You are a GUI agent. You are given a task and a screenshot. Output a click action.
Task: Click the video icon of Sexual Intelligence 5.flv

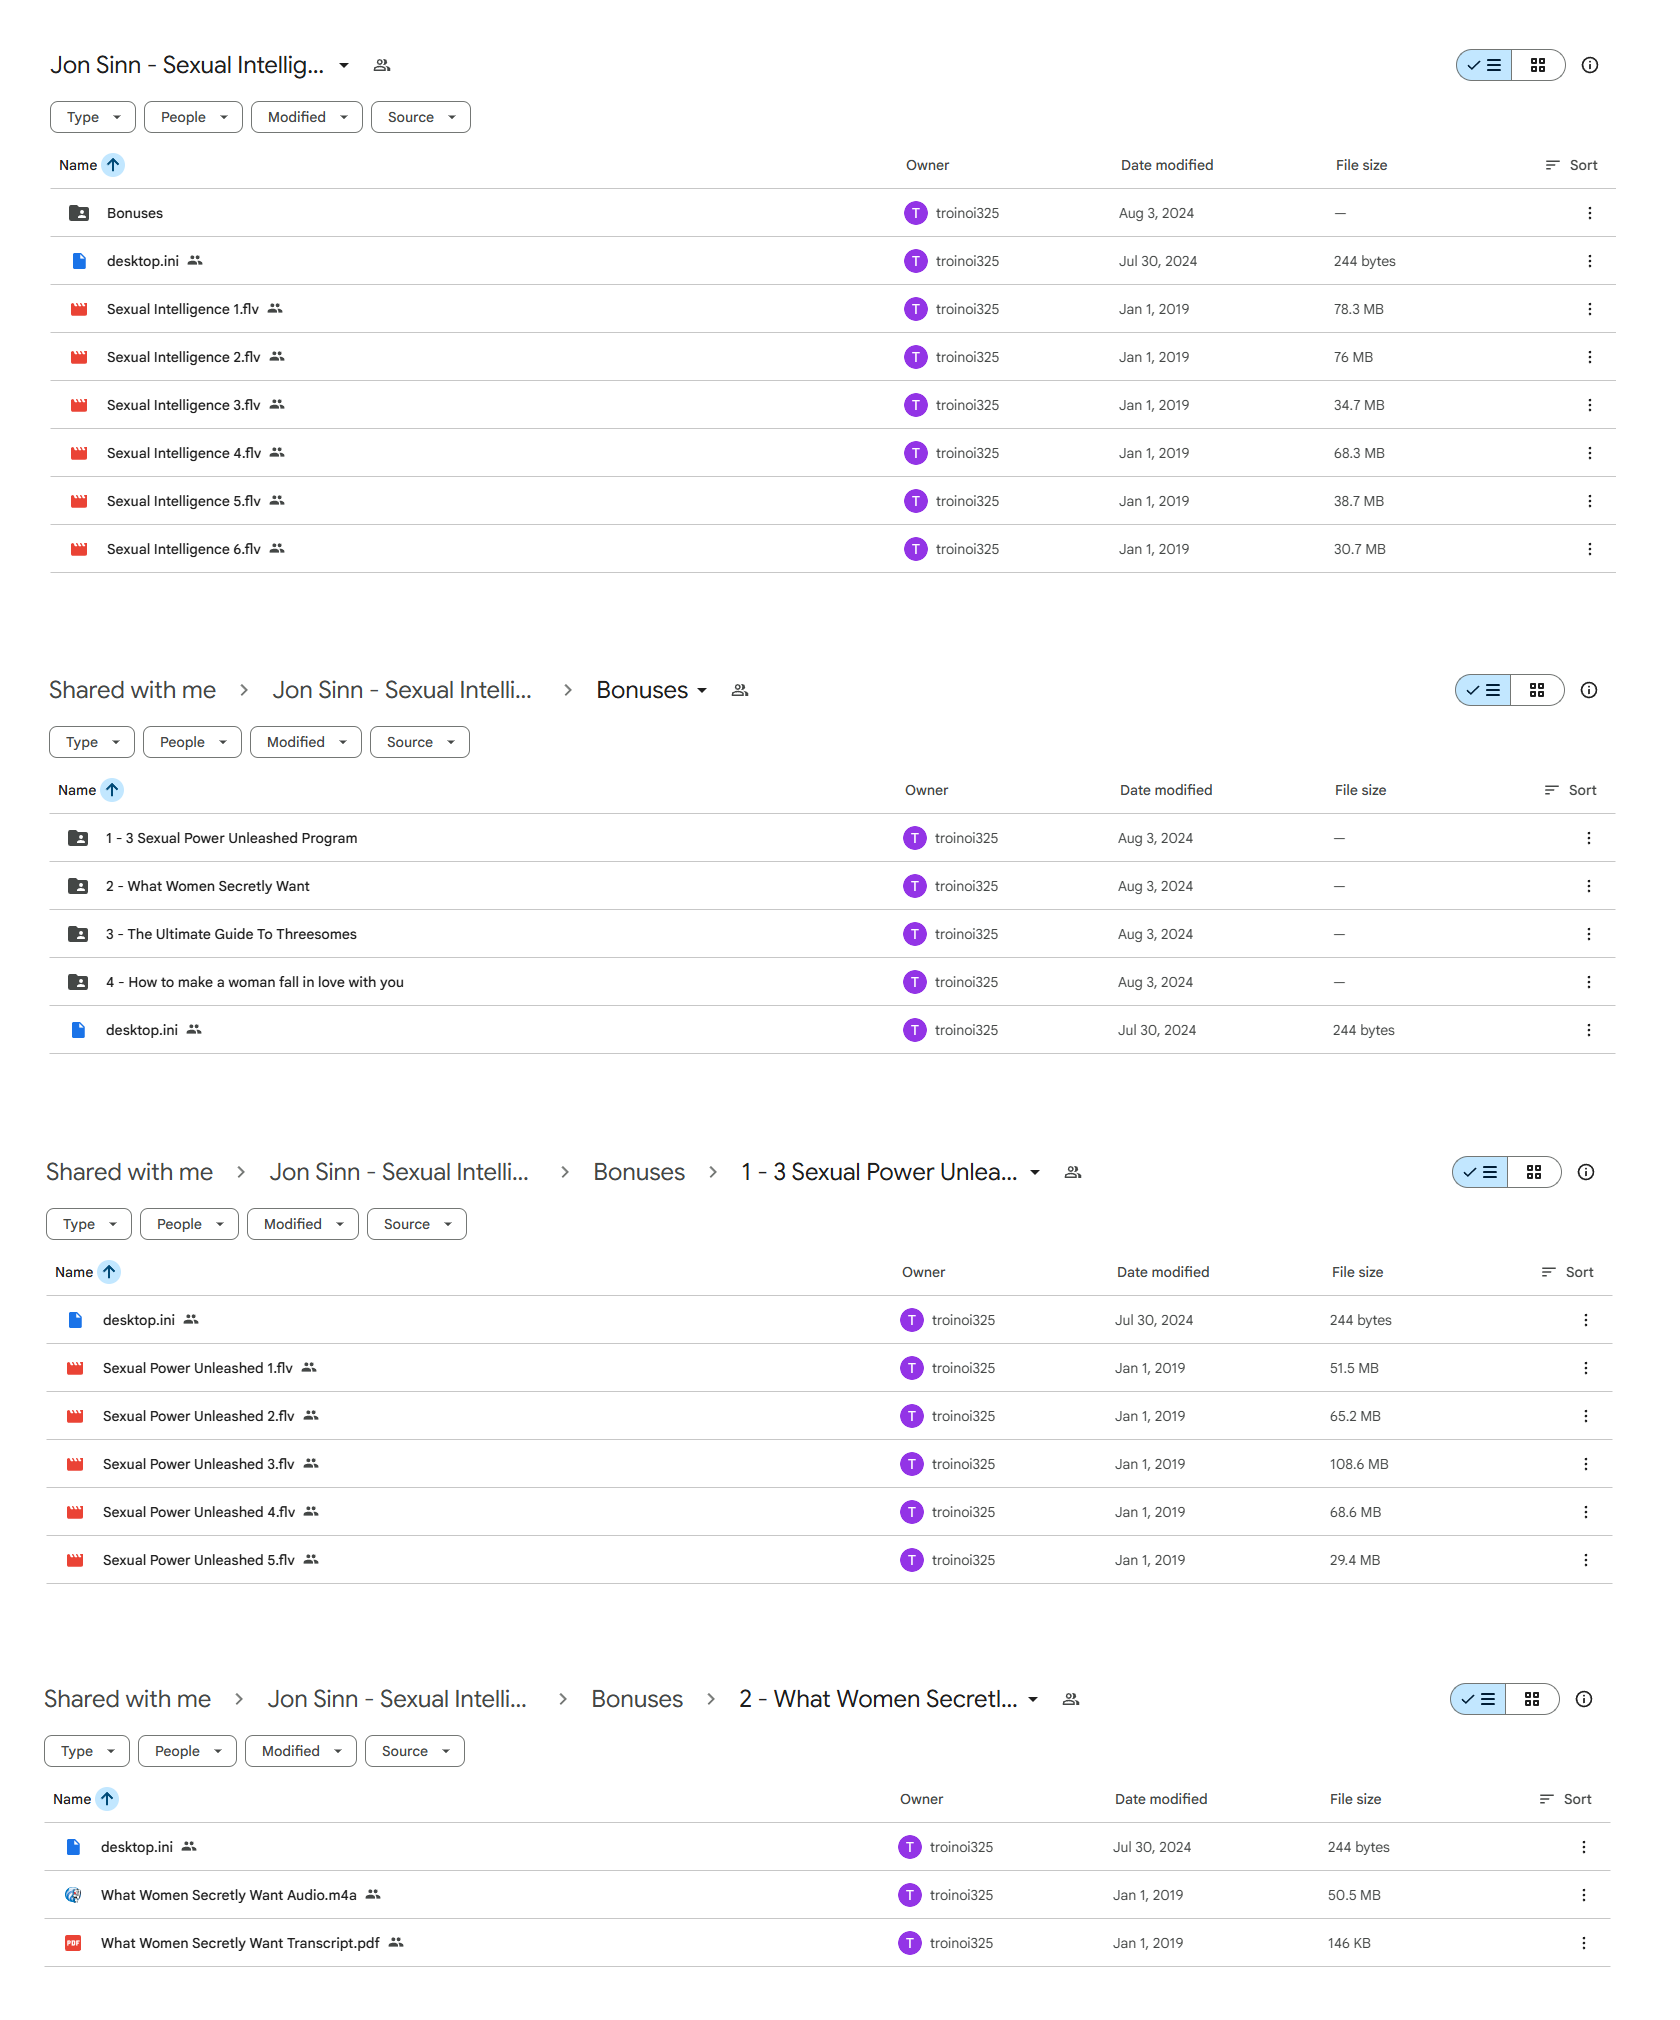tap(79, 501)
